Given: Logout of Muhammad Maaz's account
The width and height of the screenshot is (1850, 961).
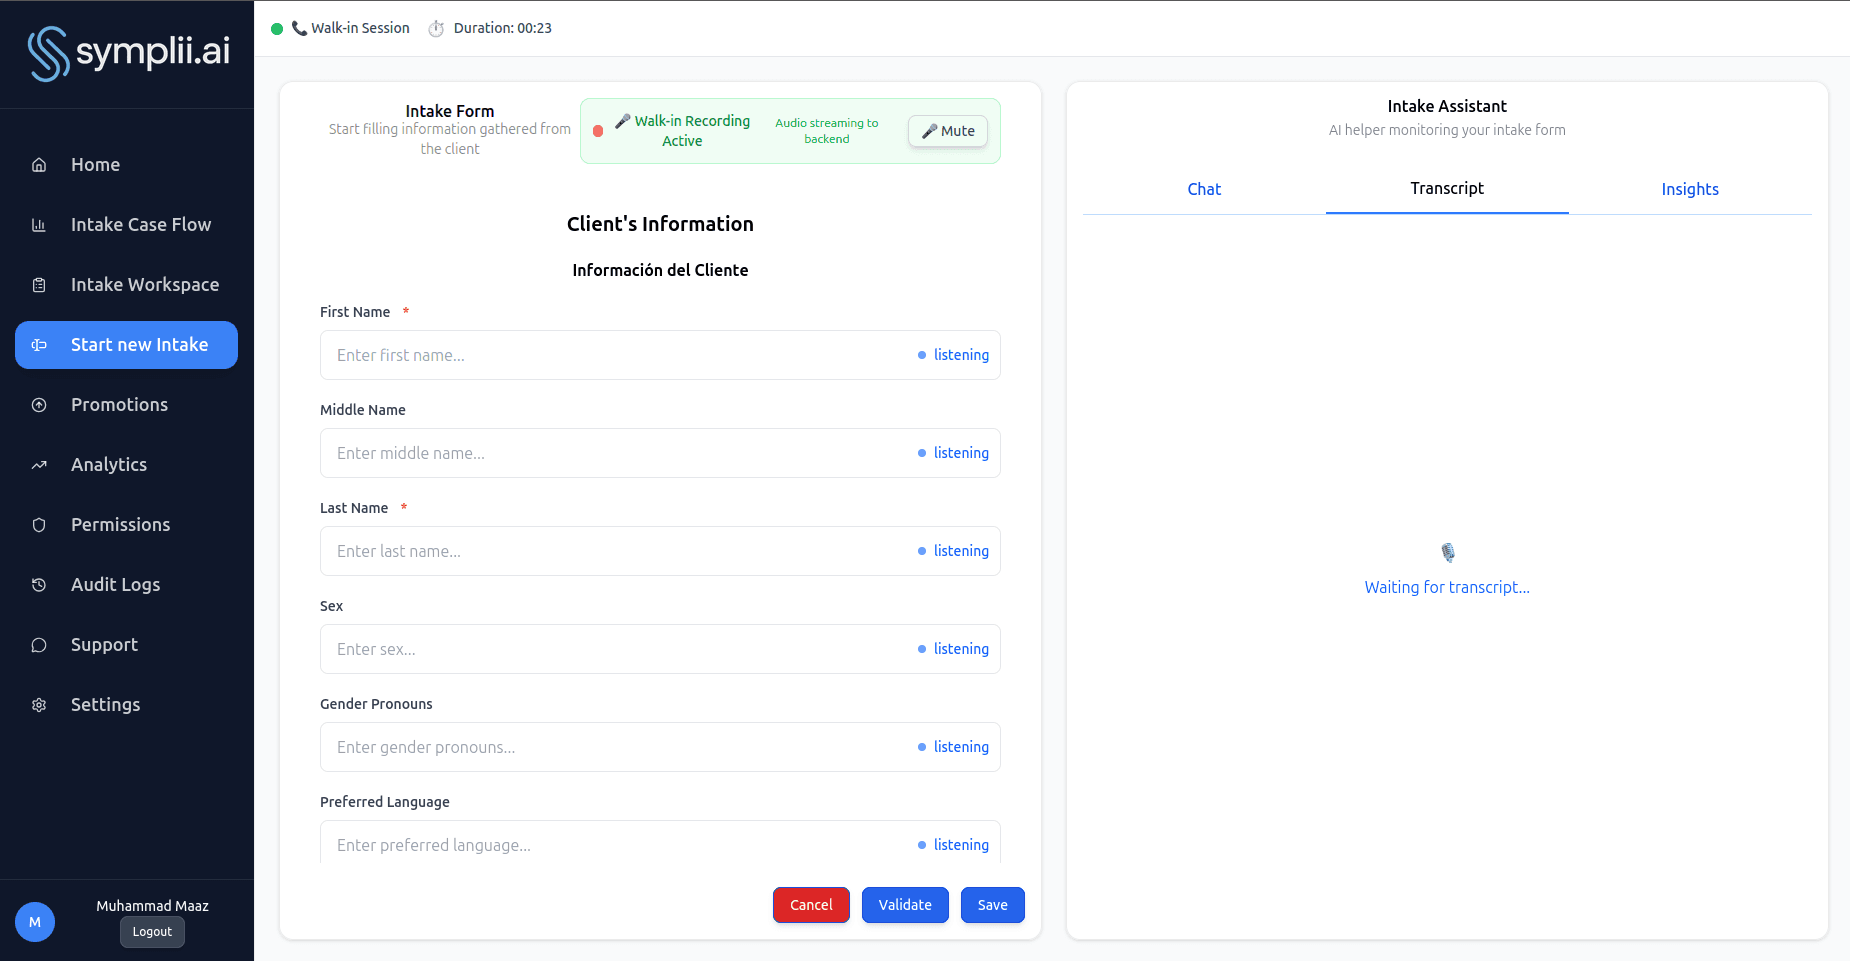Looking at the screenshot, I should [152, 931].
